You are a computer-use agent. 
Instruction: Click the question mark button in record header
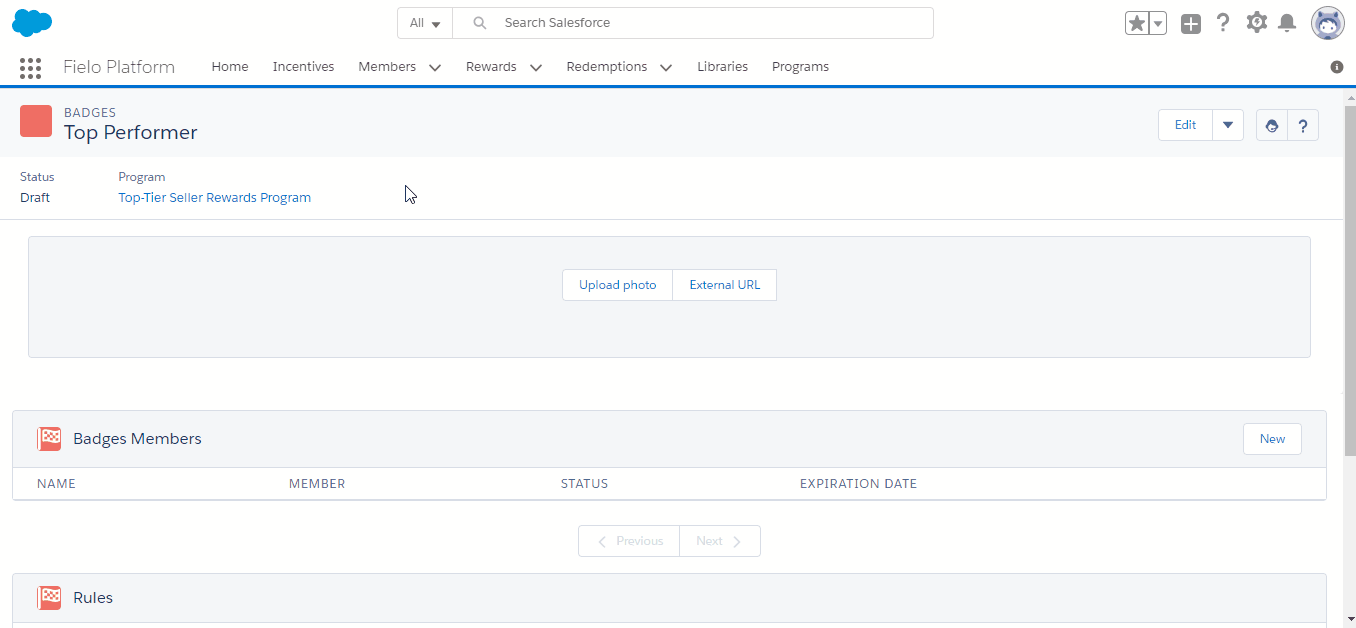coord(1303,125)
